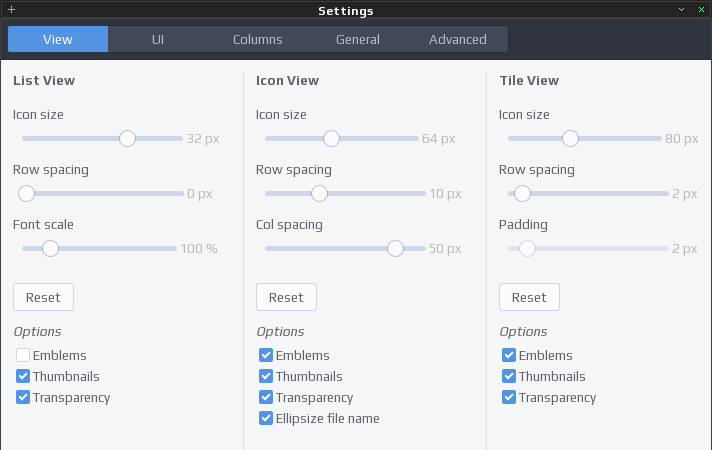Toggle Thumbnails in Tile View

509,376
